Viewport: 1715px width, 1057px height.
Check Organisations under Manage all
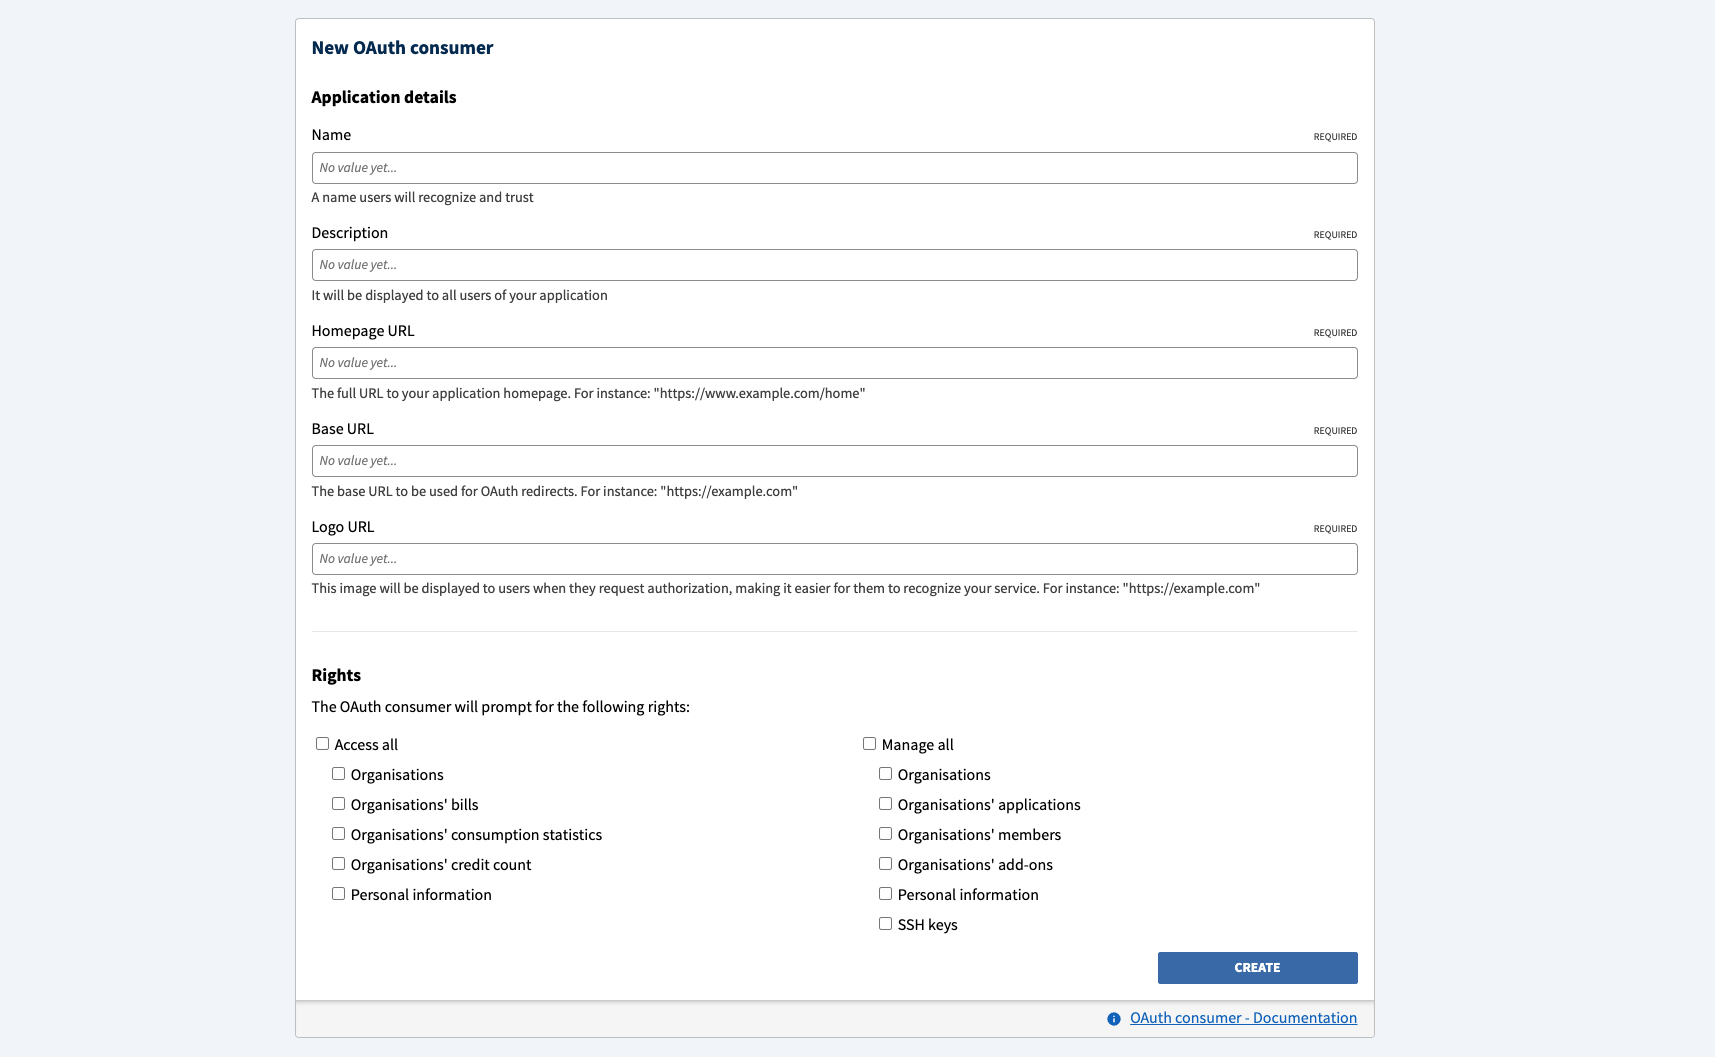(885, 773)
